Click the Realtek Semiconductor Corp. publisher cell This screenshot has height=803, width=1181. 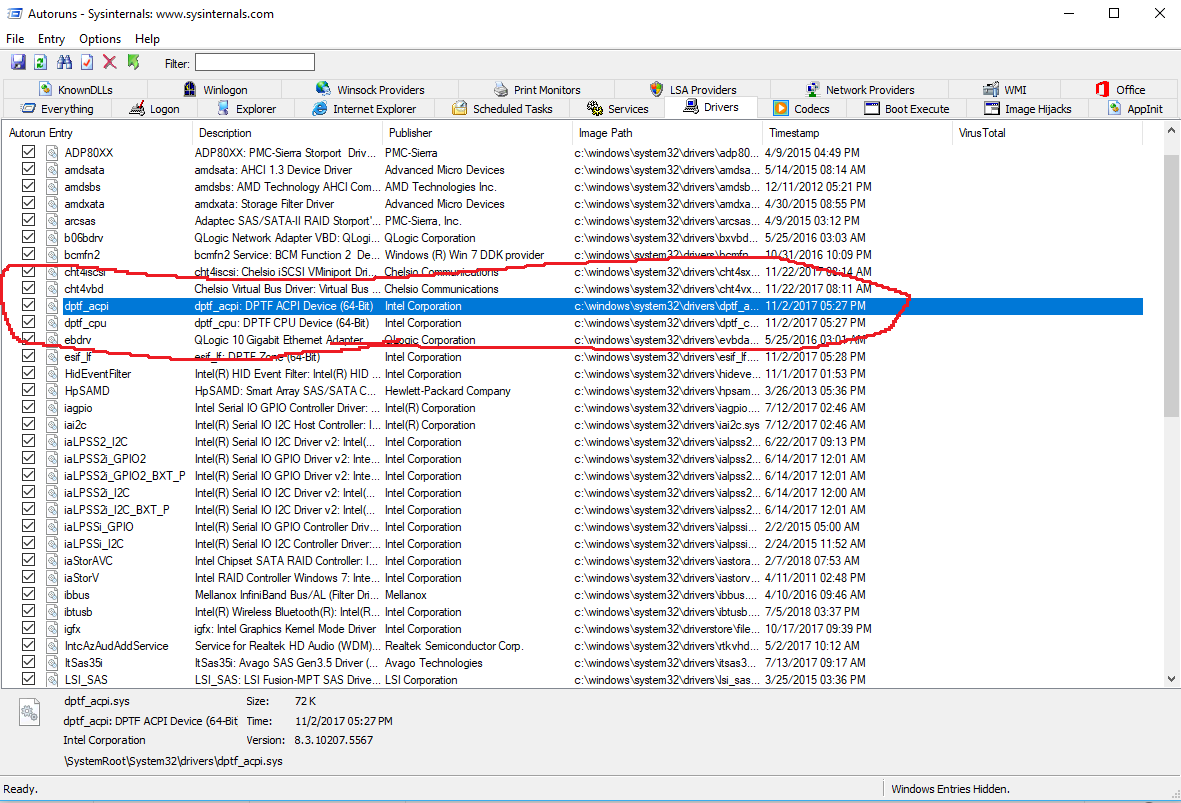point(453,646)
